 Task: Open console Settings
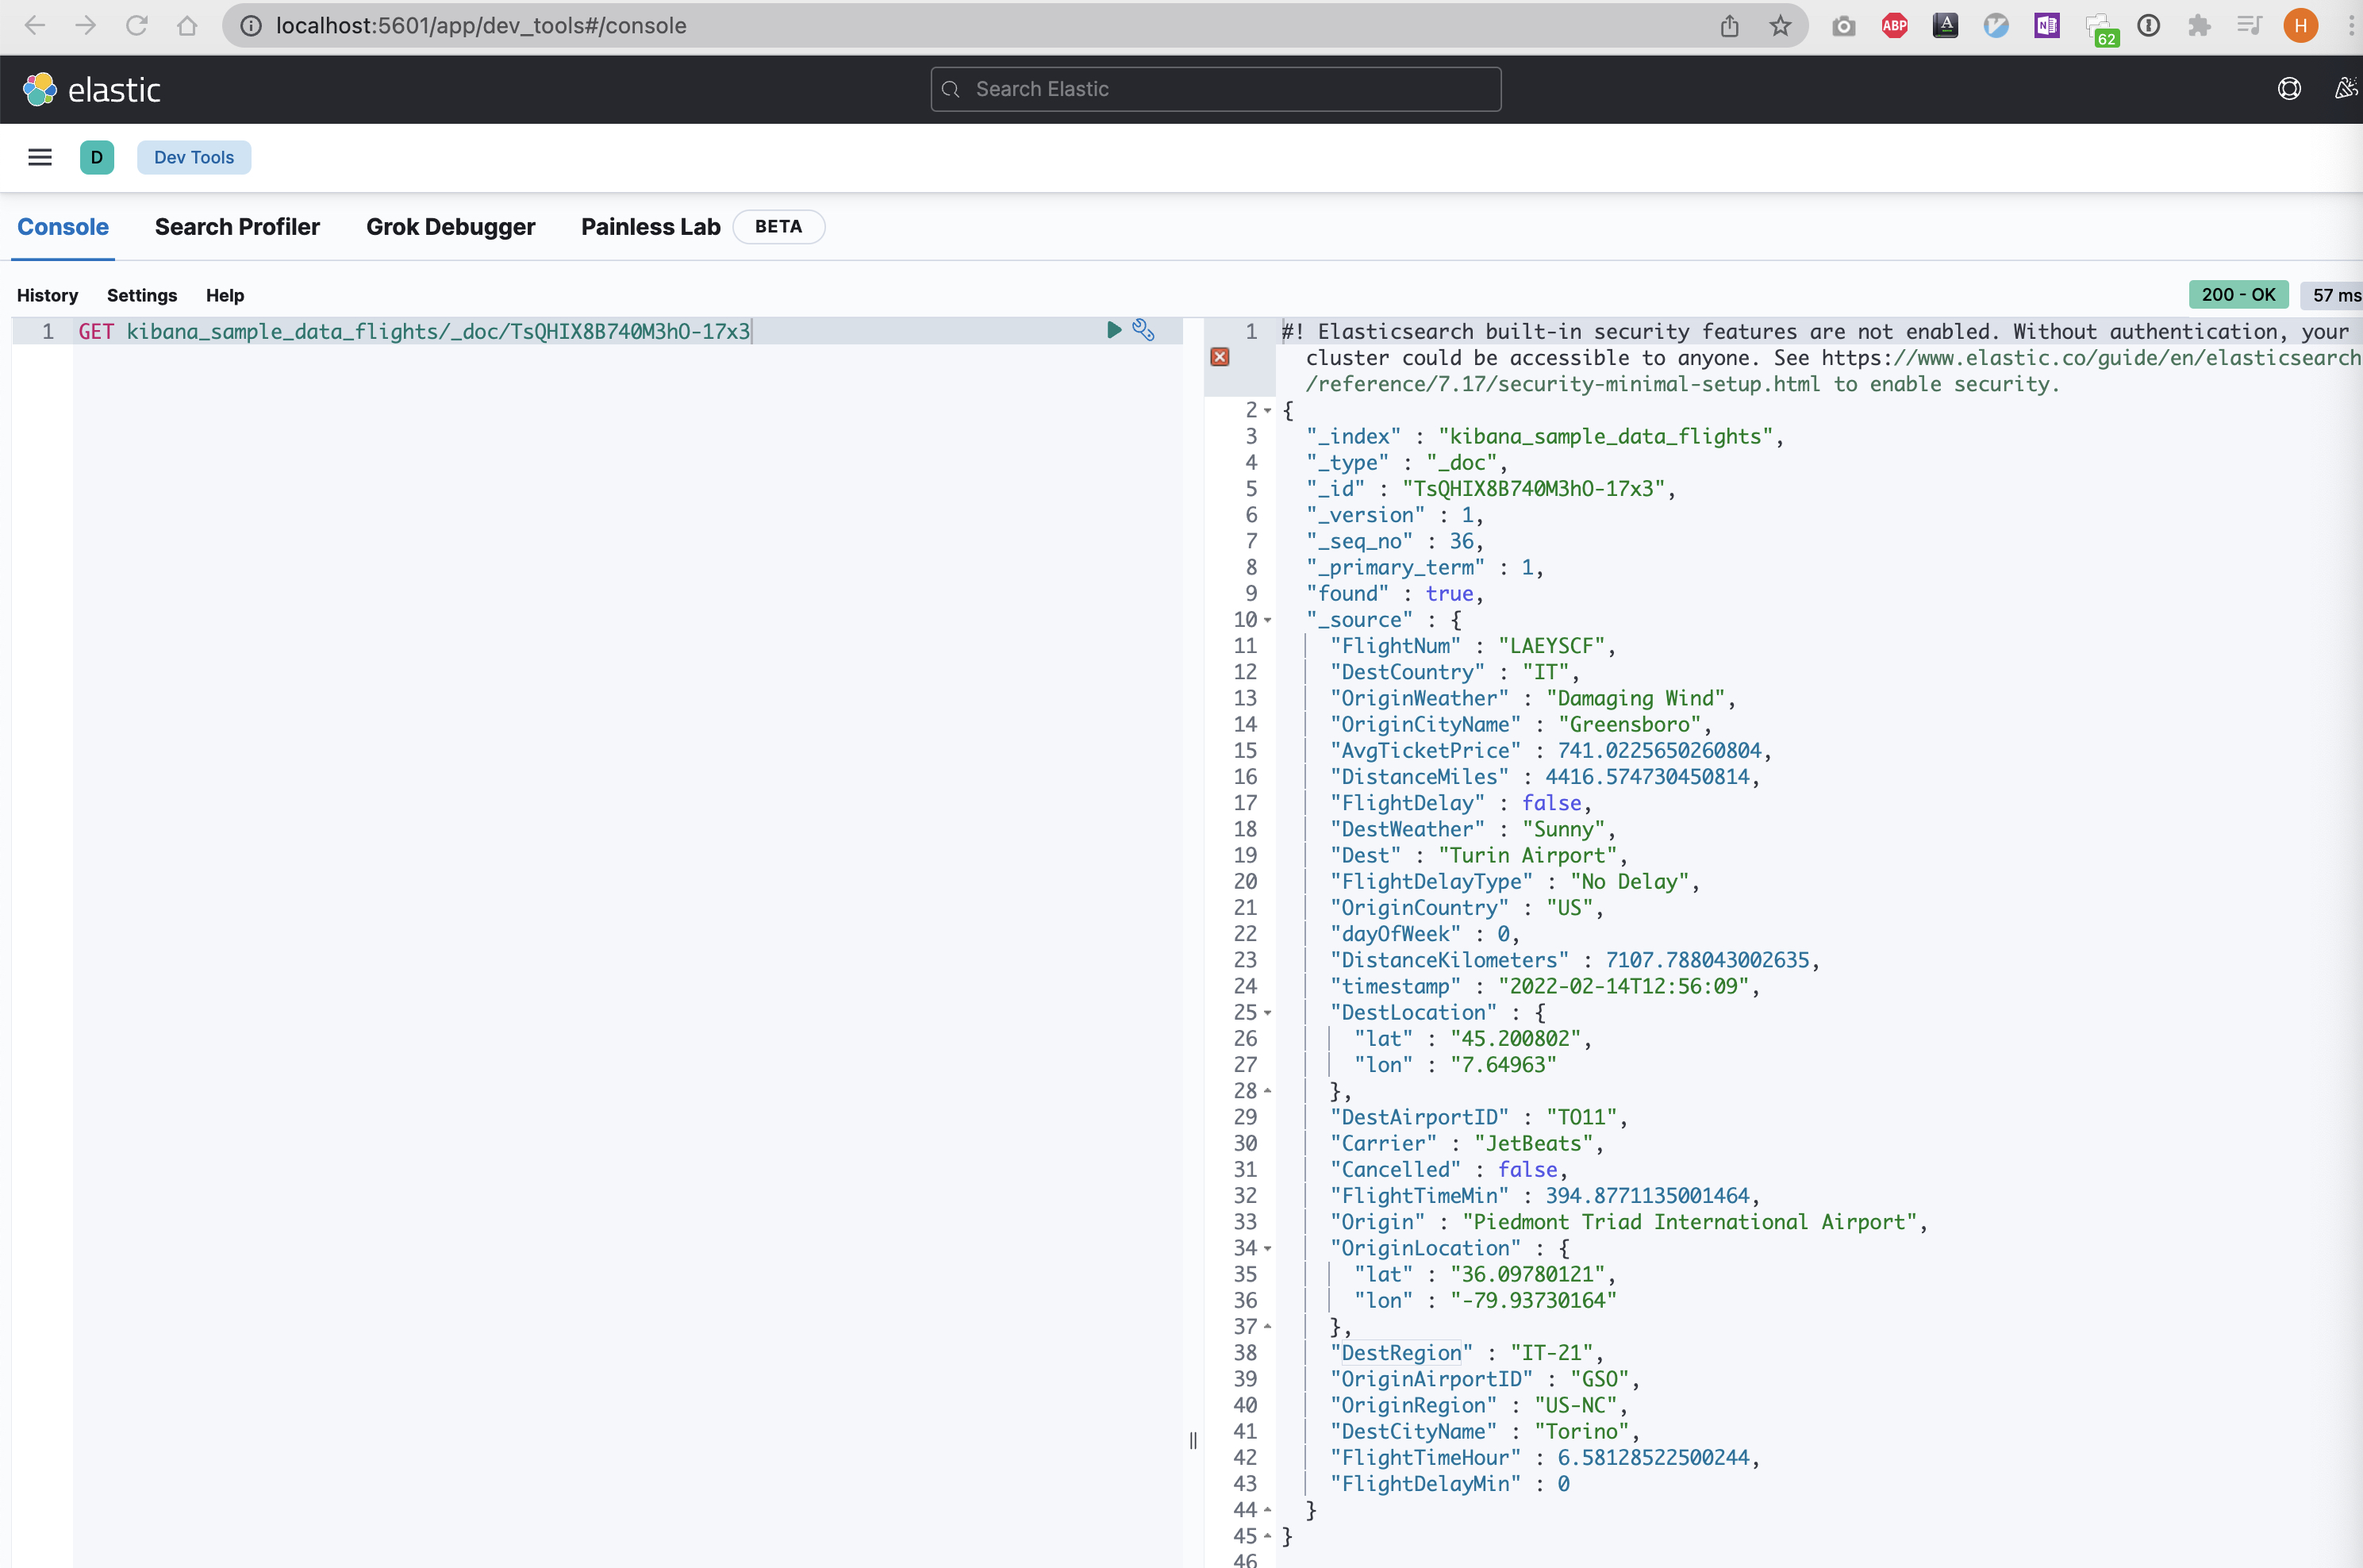[142, 295]
